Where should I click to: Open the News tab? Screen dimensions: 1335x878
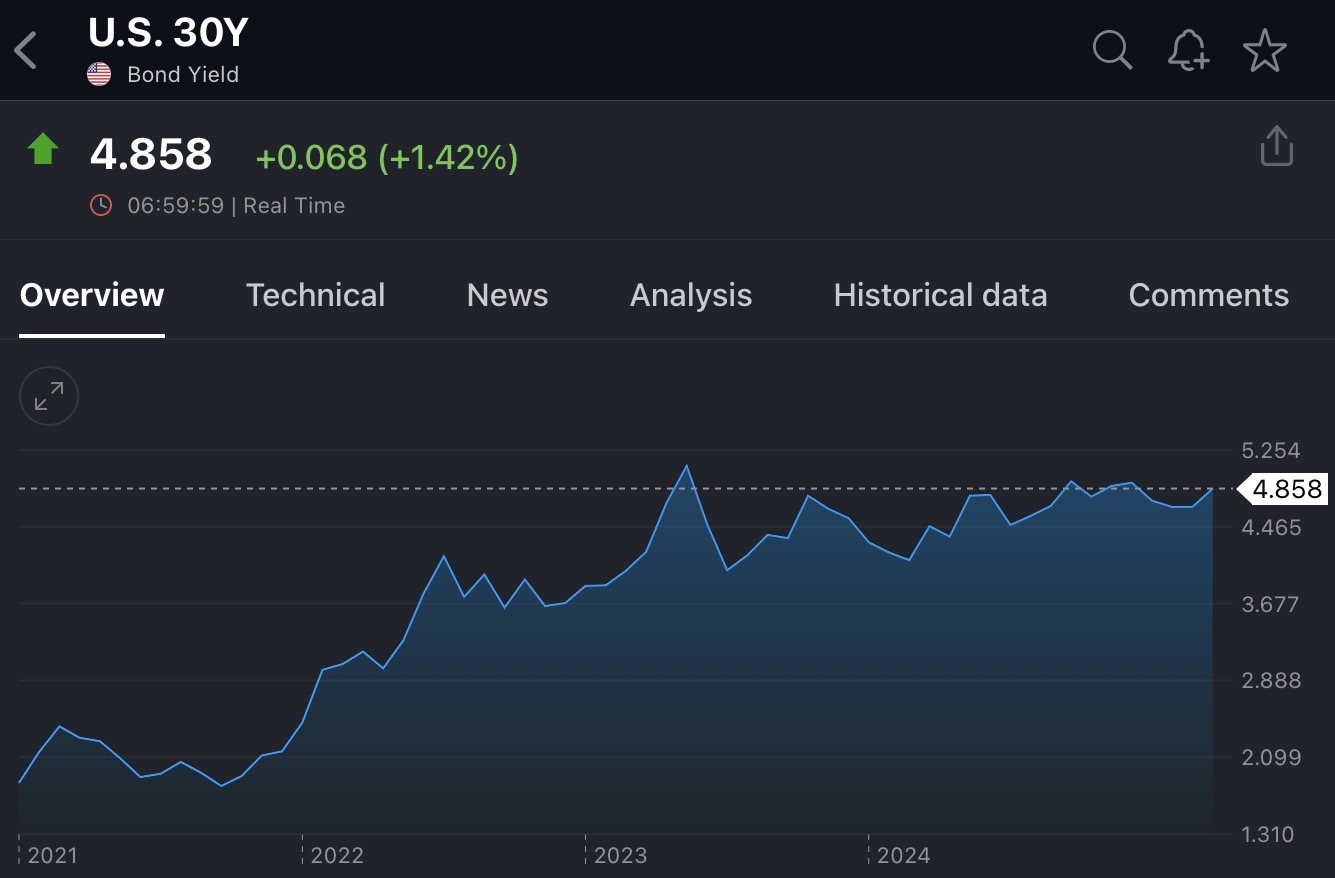tap(507, 295)
